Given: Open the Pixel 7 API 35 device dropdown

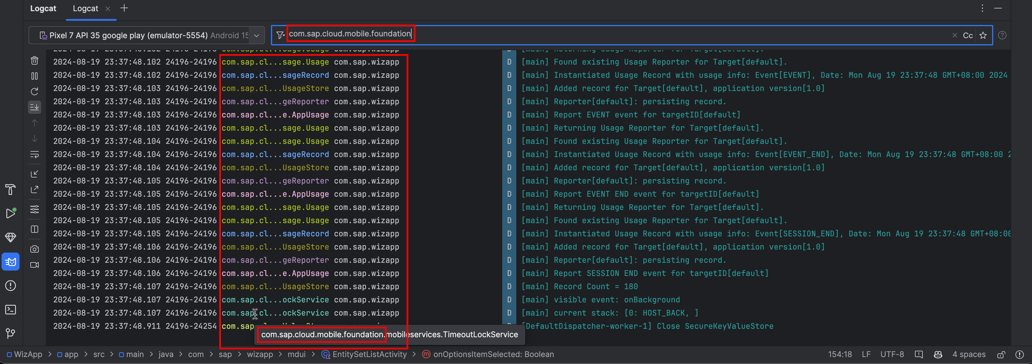Looking at the screenshot, I should 147,35.
